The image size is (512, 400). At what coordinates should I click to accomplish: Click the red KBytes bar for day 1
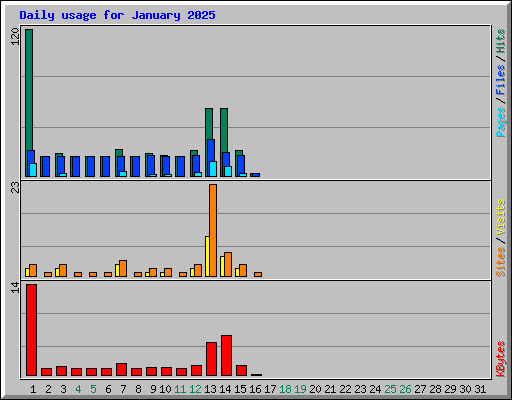(x=31, y=330)
